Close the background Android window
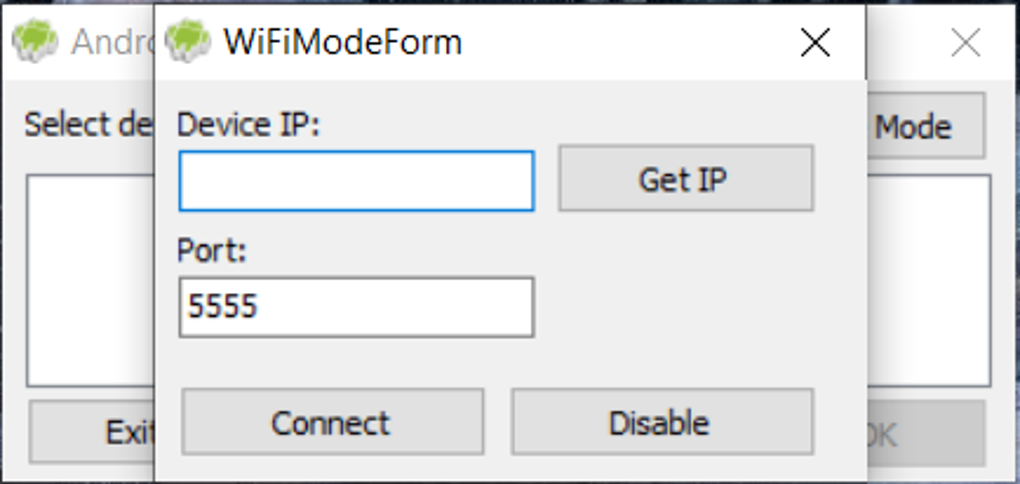The image size is (1020, 484). click(965, 42)
